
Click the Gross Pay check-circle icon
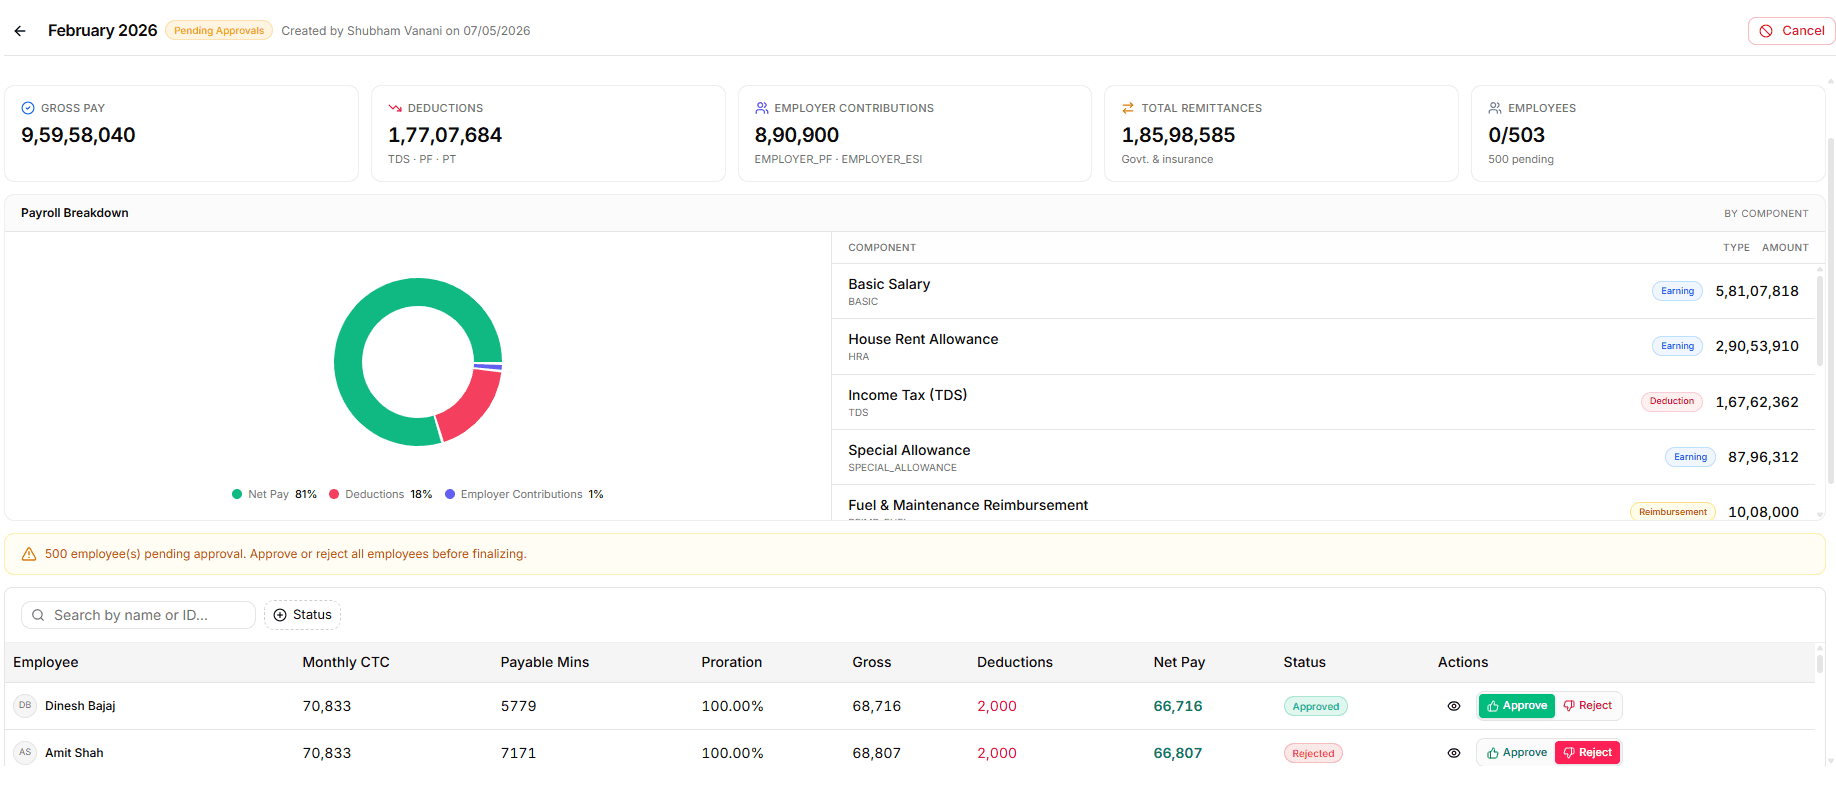pyautogui.click(x=28, y=108)
